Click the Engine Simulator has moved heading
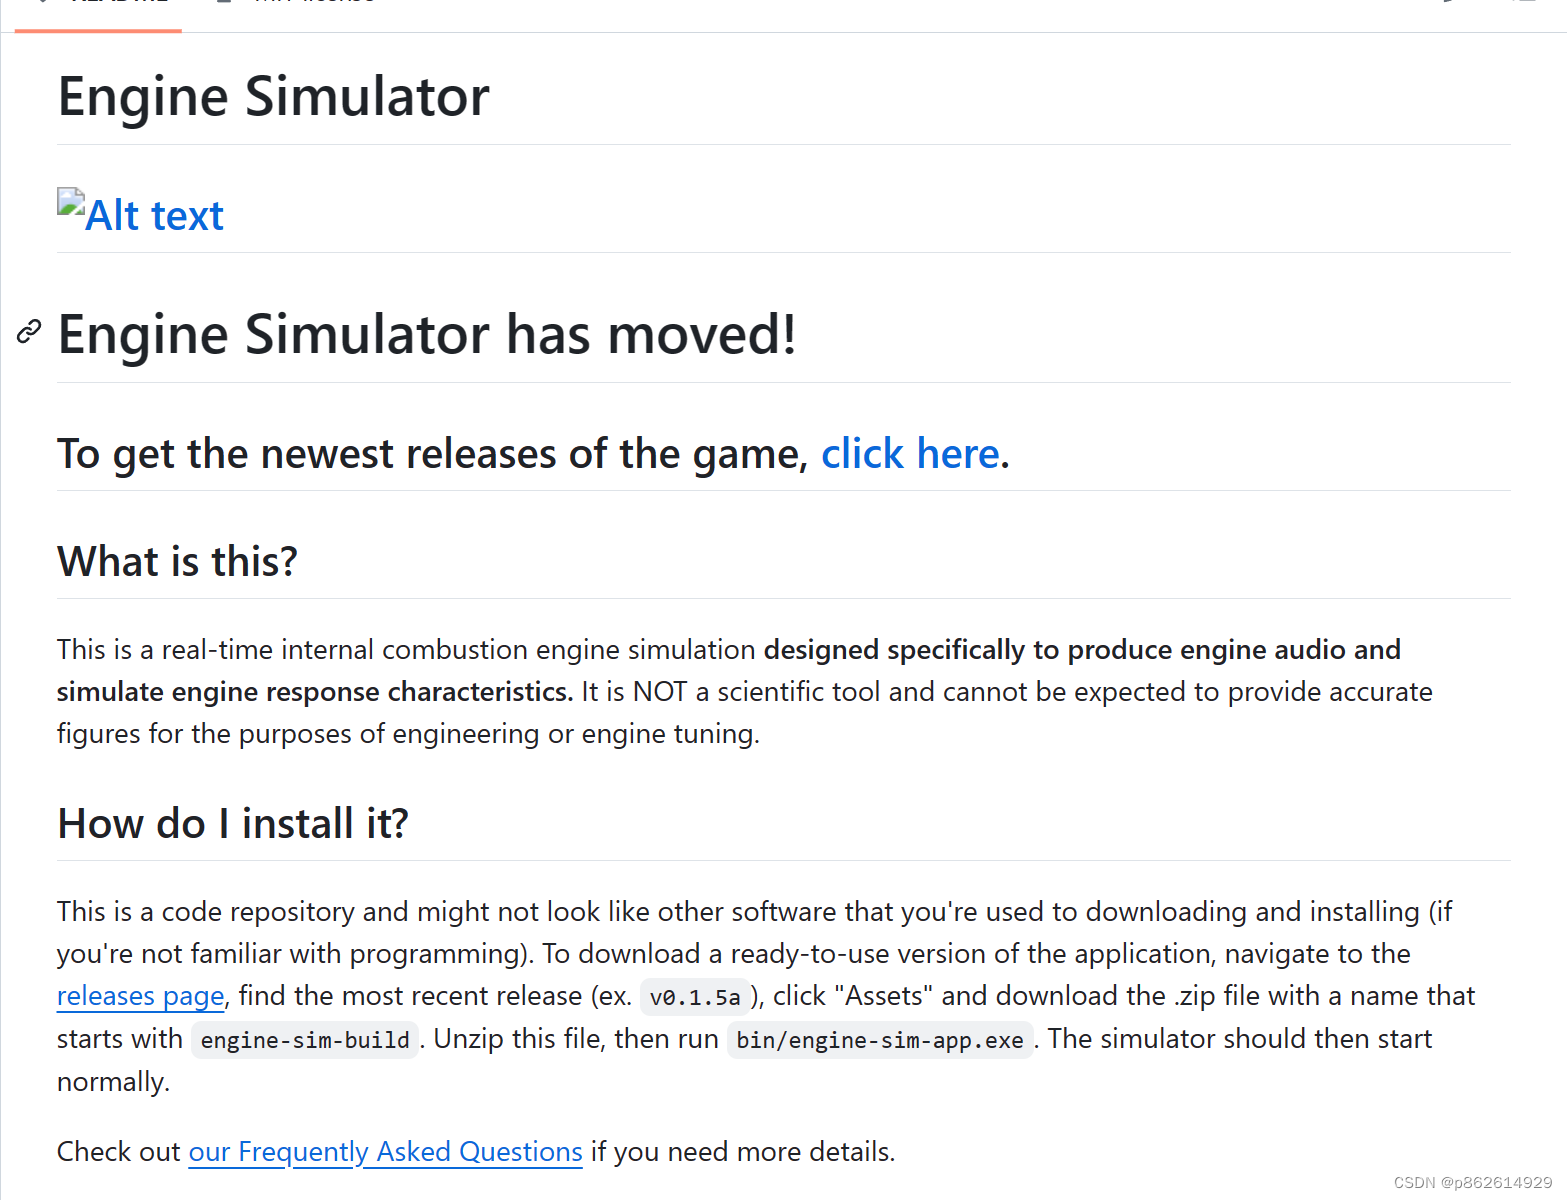 (x=427, y=334)
